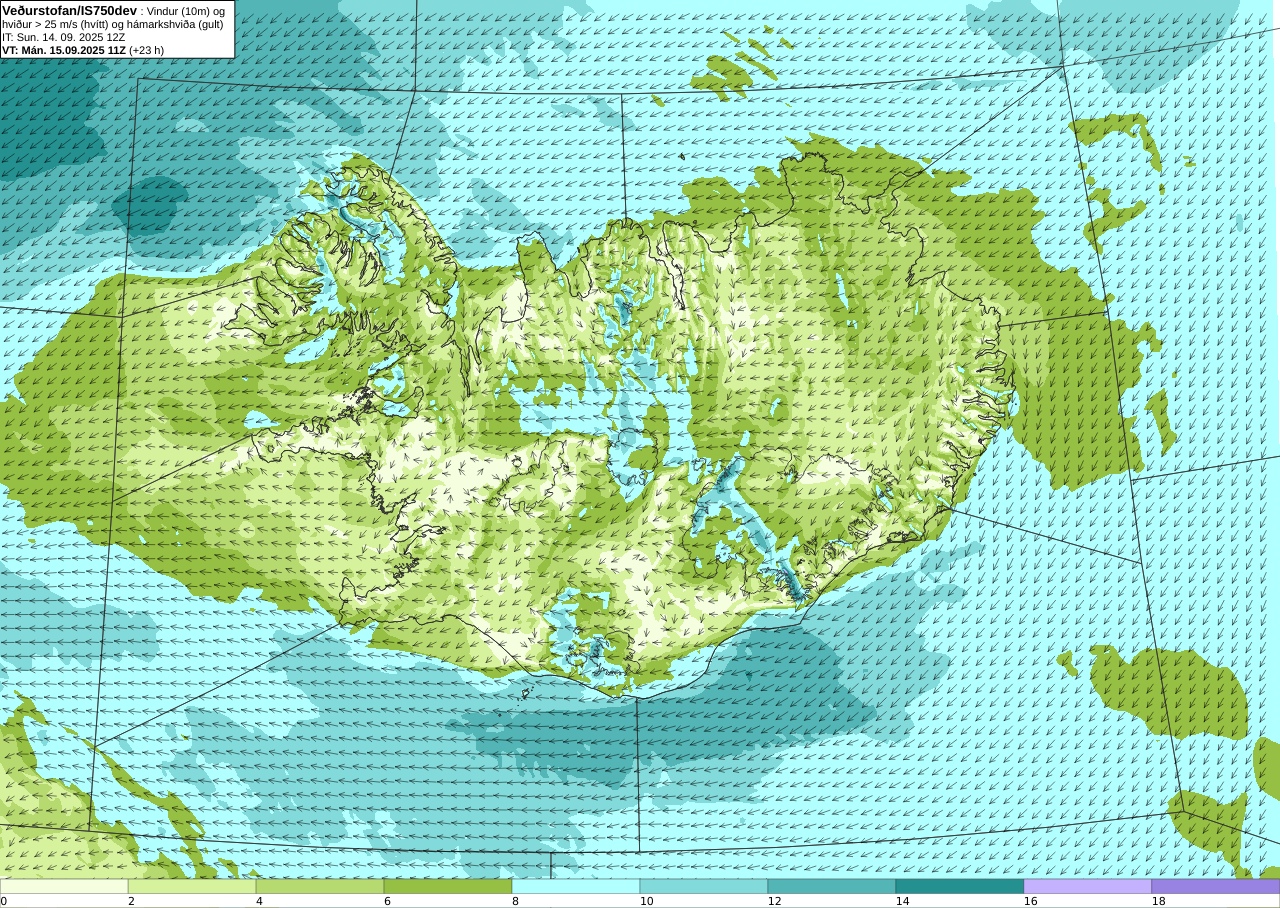The height and width of the screenshot is (908, 1280).
Task: Click the teal 12–14 m/s legend swatch
Action: pos(832,886)
